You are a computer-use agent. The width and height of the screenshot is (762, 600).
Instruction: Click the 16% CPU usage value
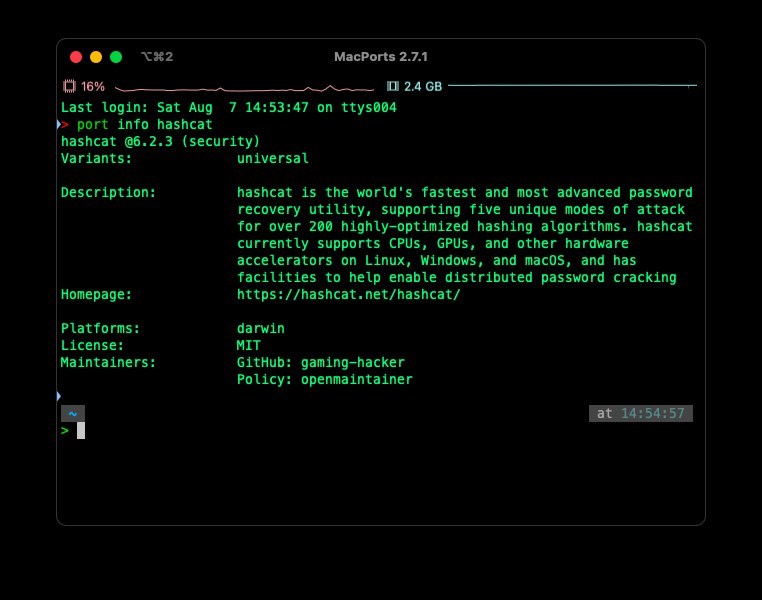93,86
